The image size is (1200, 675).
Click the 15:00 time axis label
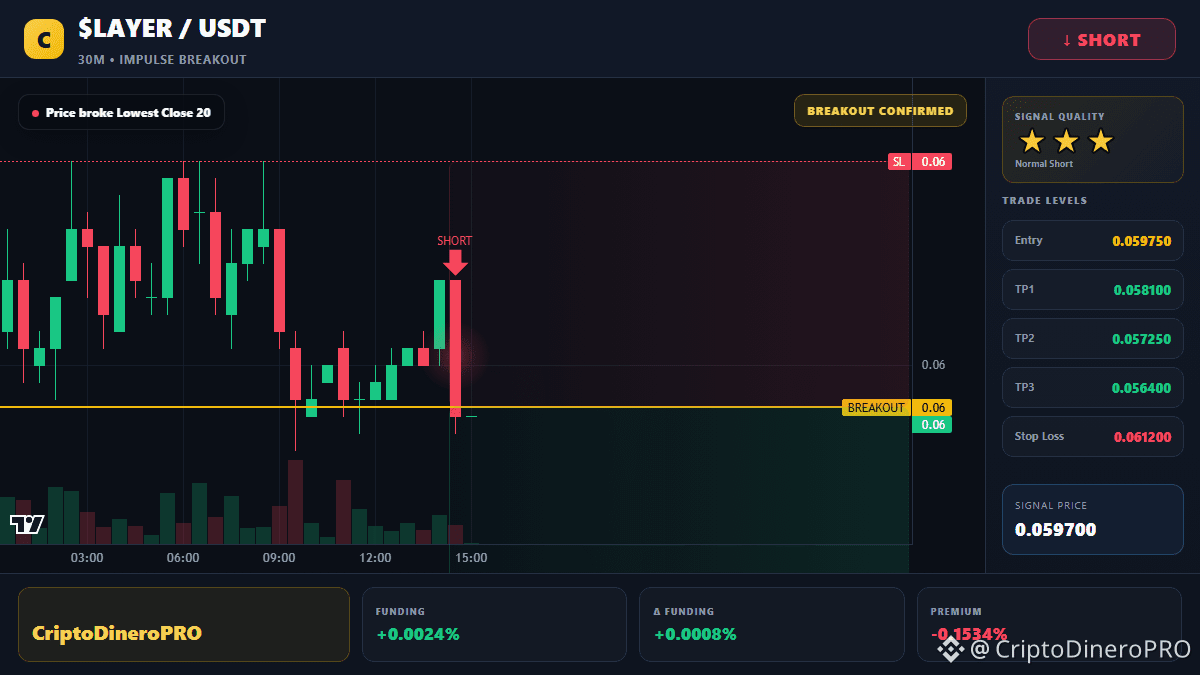(471, 558)
